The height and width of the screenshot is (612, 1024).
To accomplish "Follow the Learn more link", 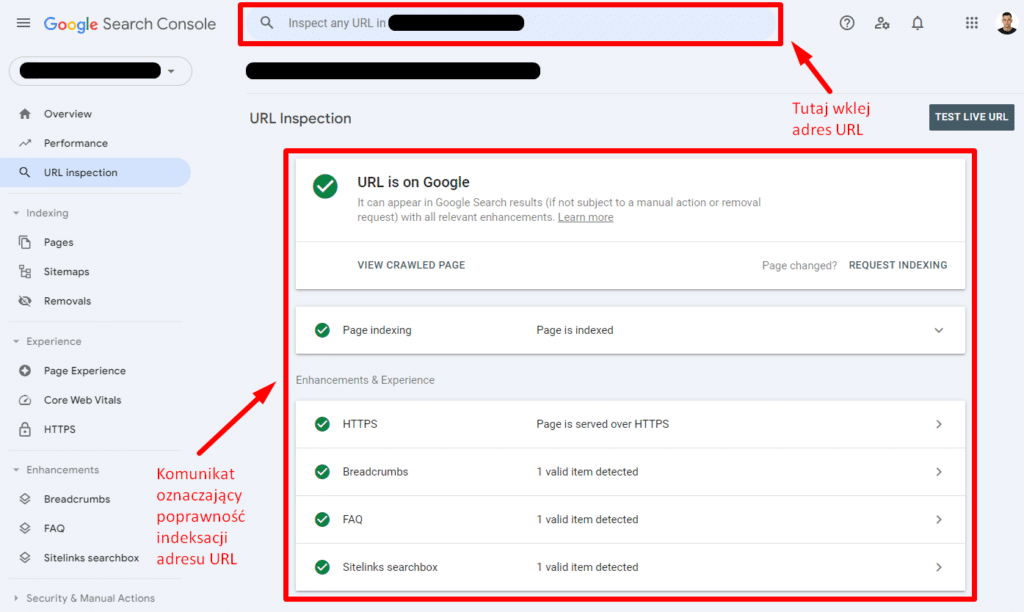I will [585, 217].
